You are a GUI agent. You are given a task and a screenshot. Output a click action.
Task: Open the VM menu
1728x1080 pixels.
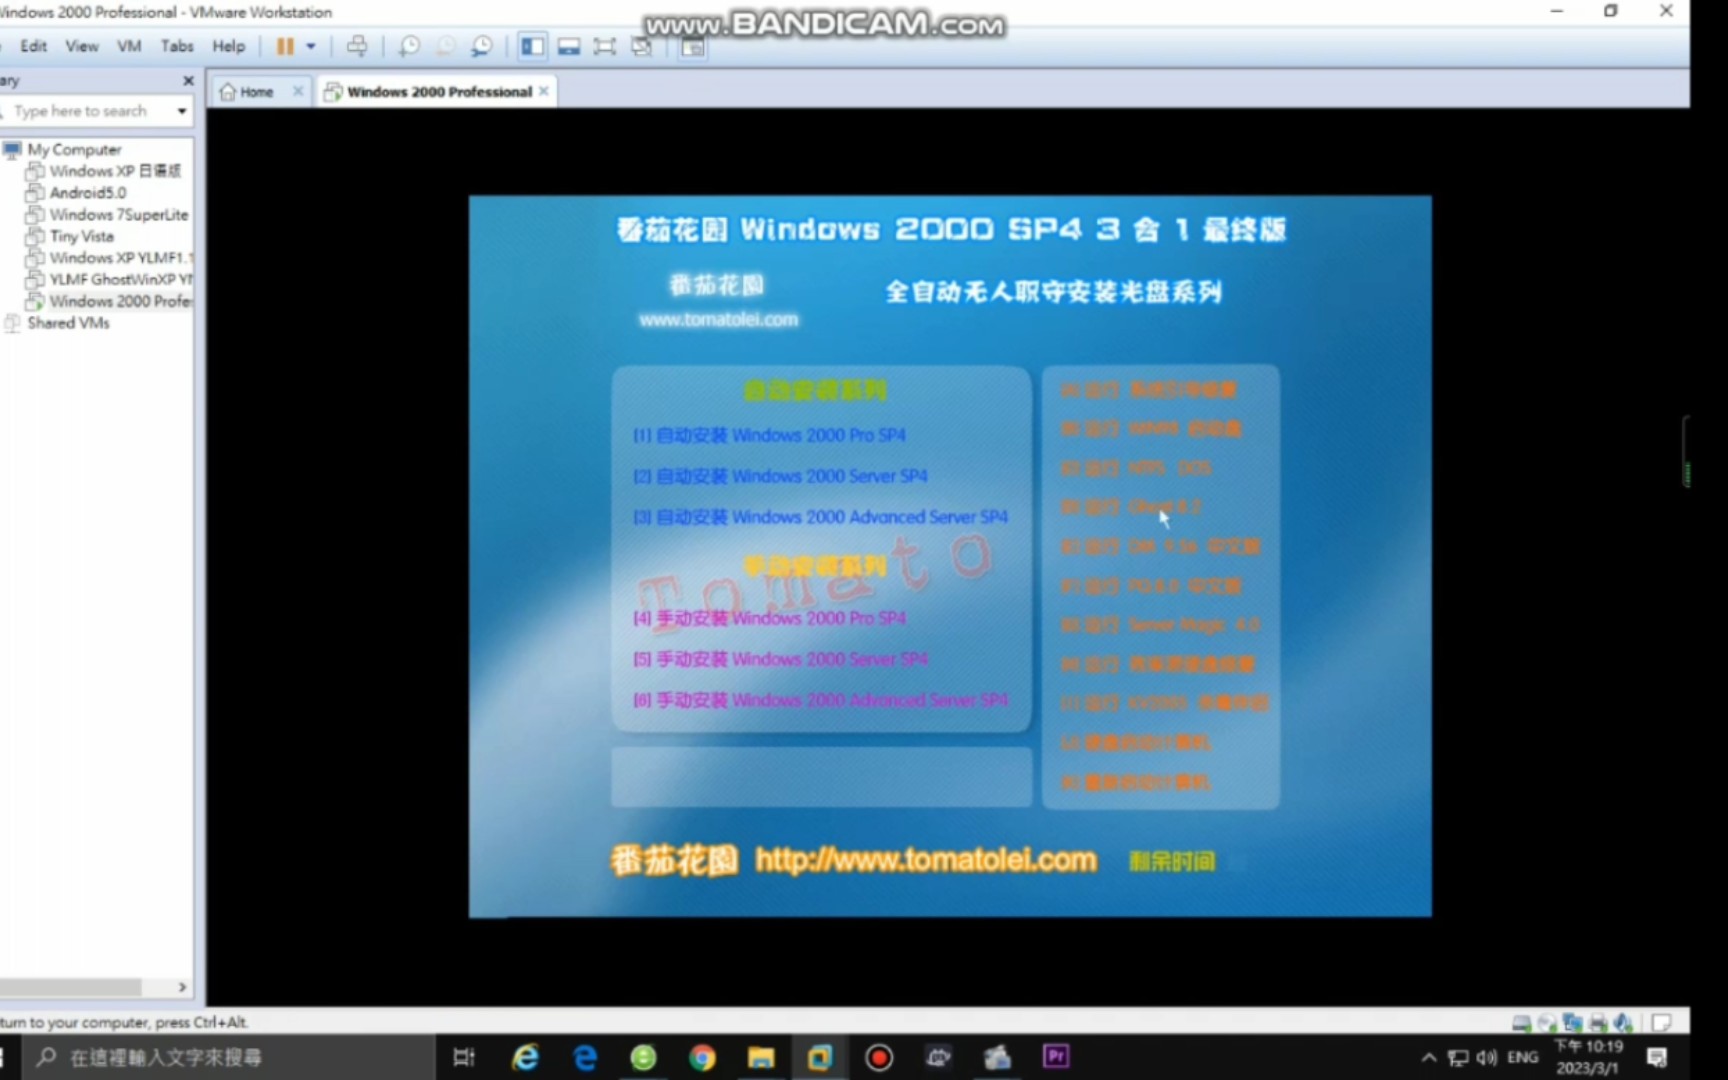[x=129, y=46]
